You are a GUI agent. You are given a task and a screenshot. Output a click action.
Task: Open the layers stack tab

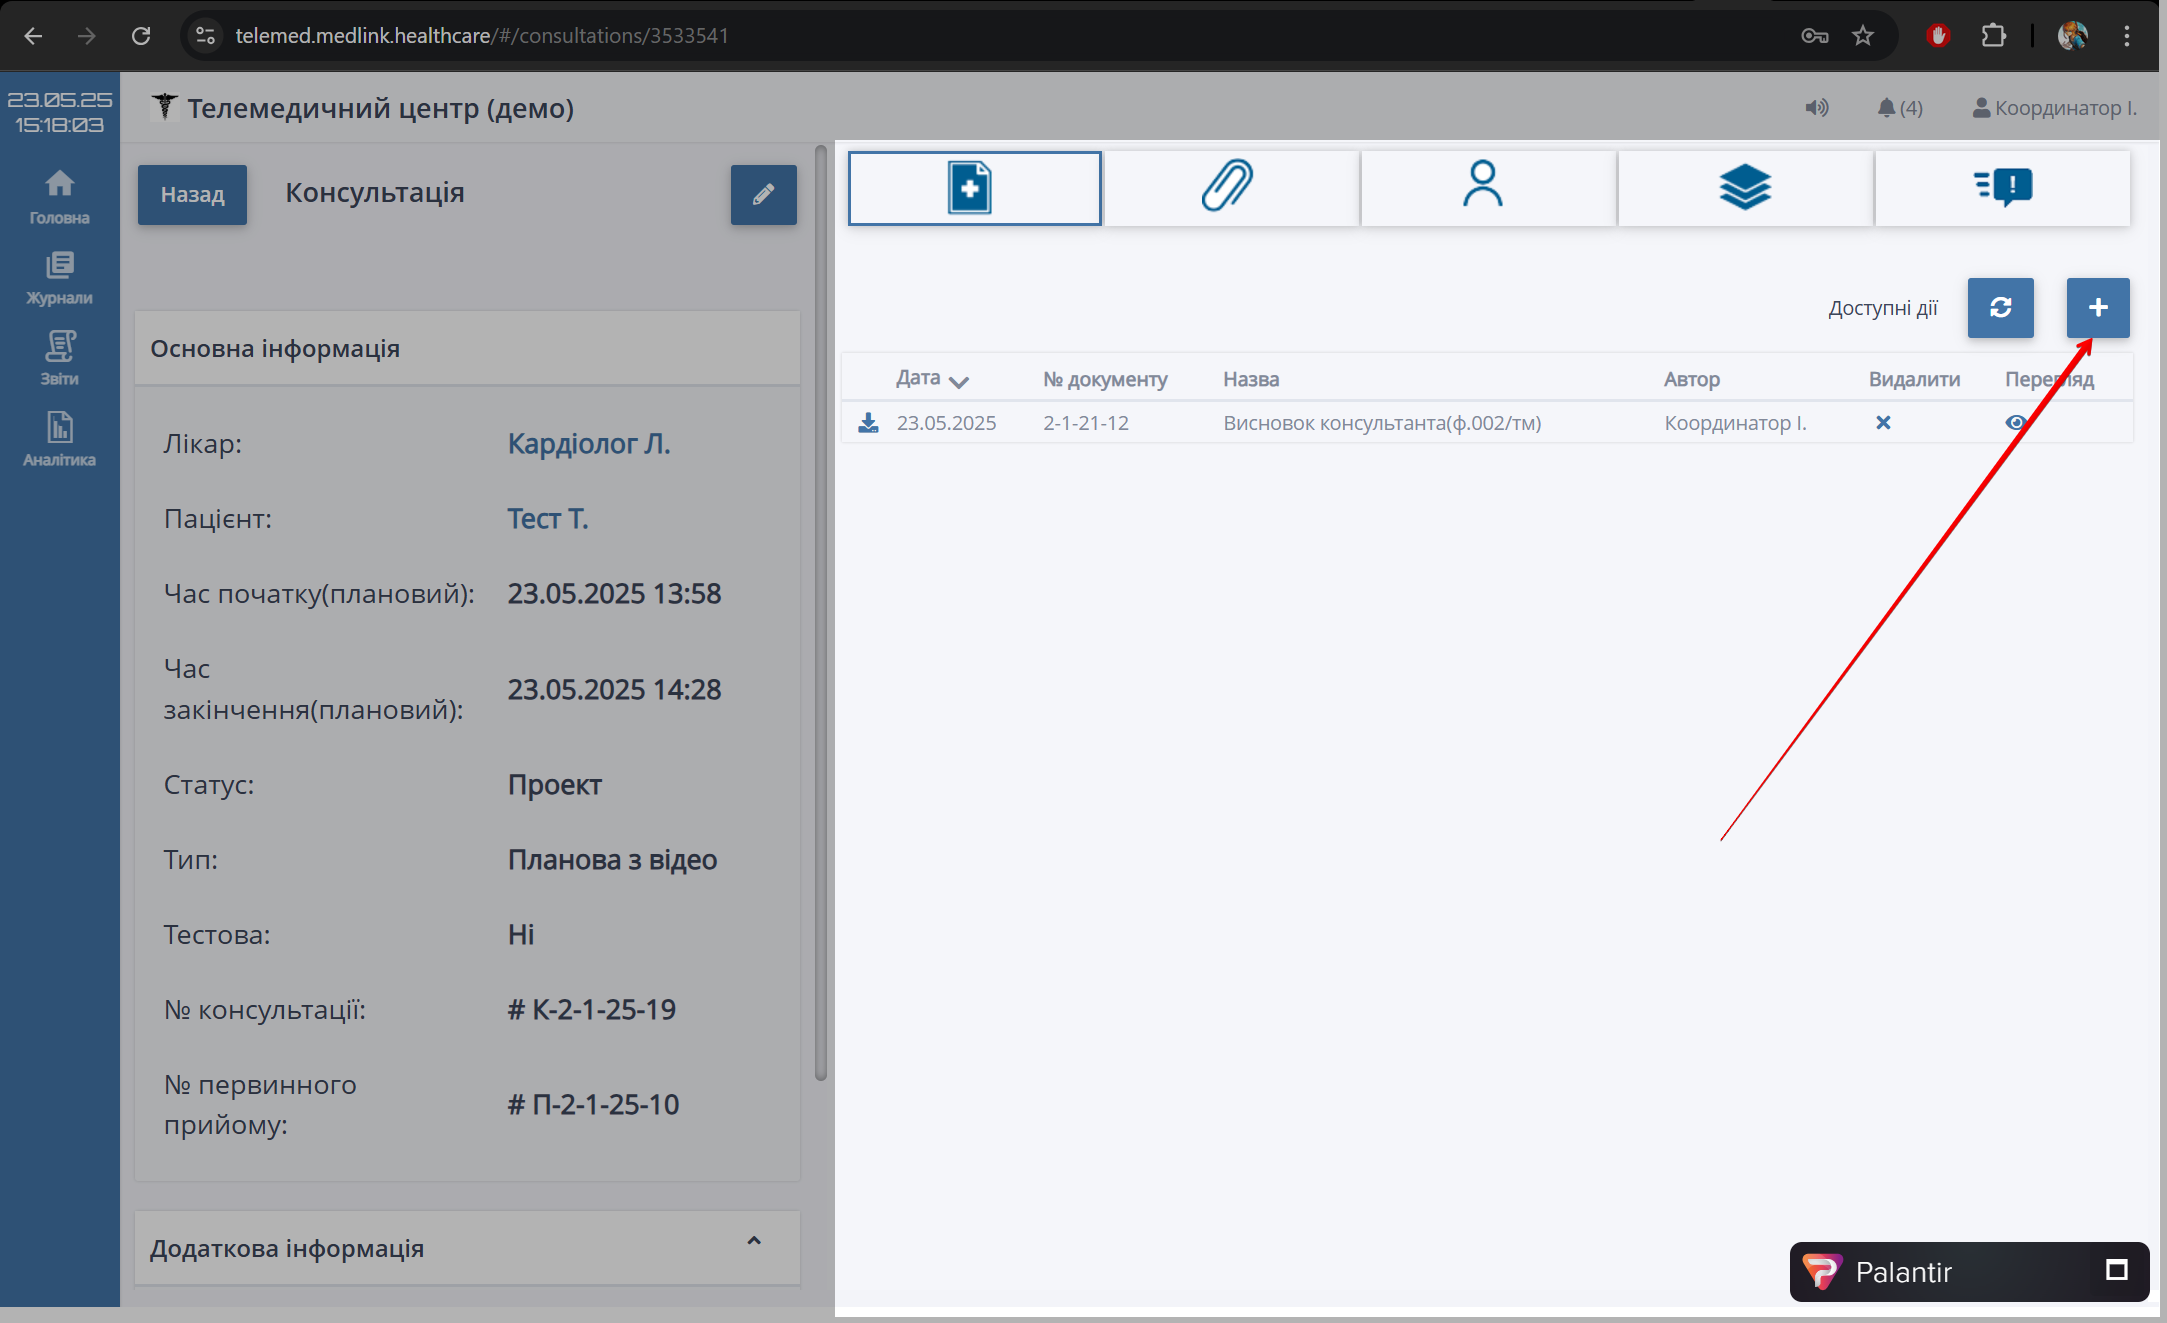click(1744, 187)
